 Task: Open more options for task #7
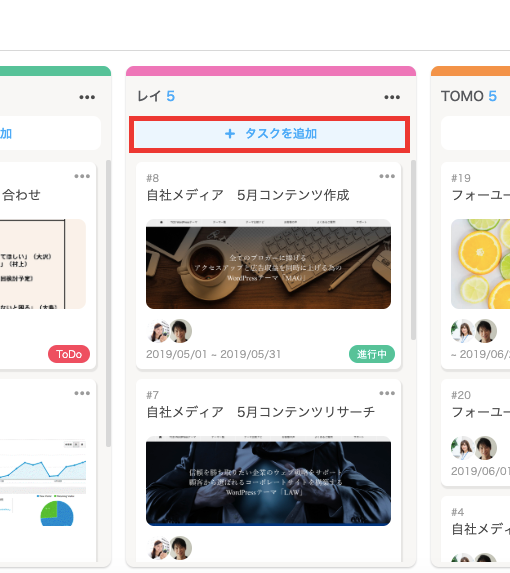[387, 393]
